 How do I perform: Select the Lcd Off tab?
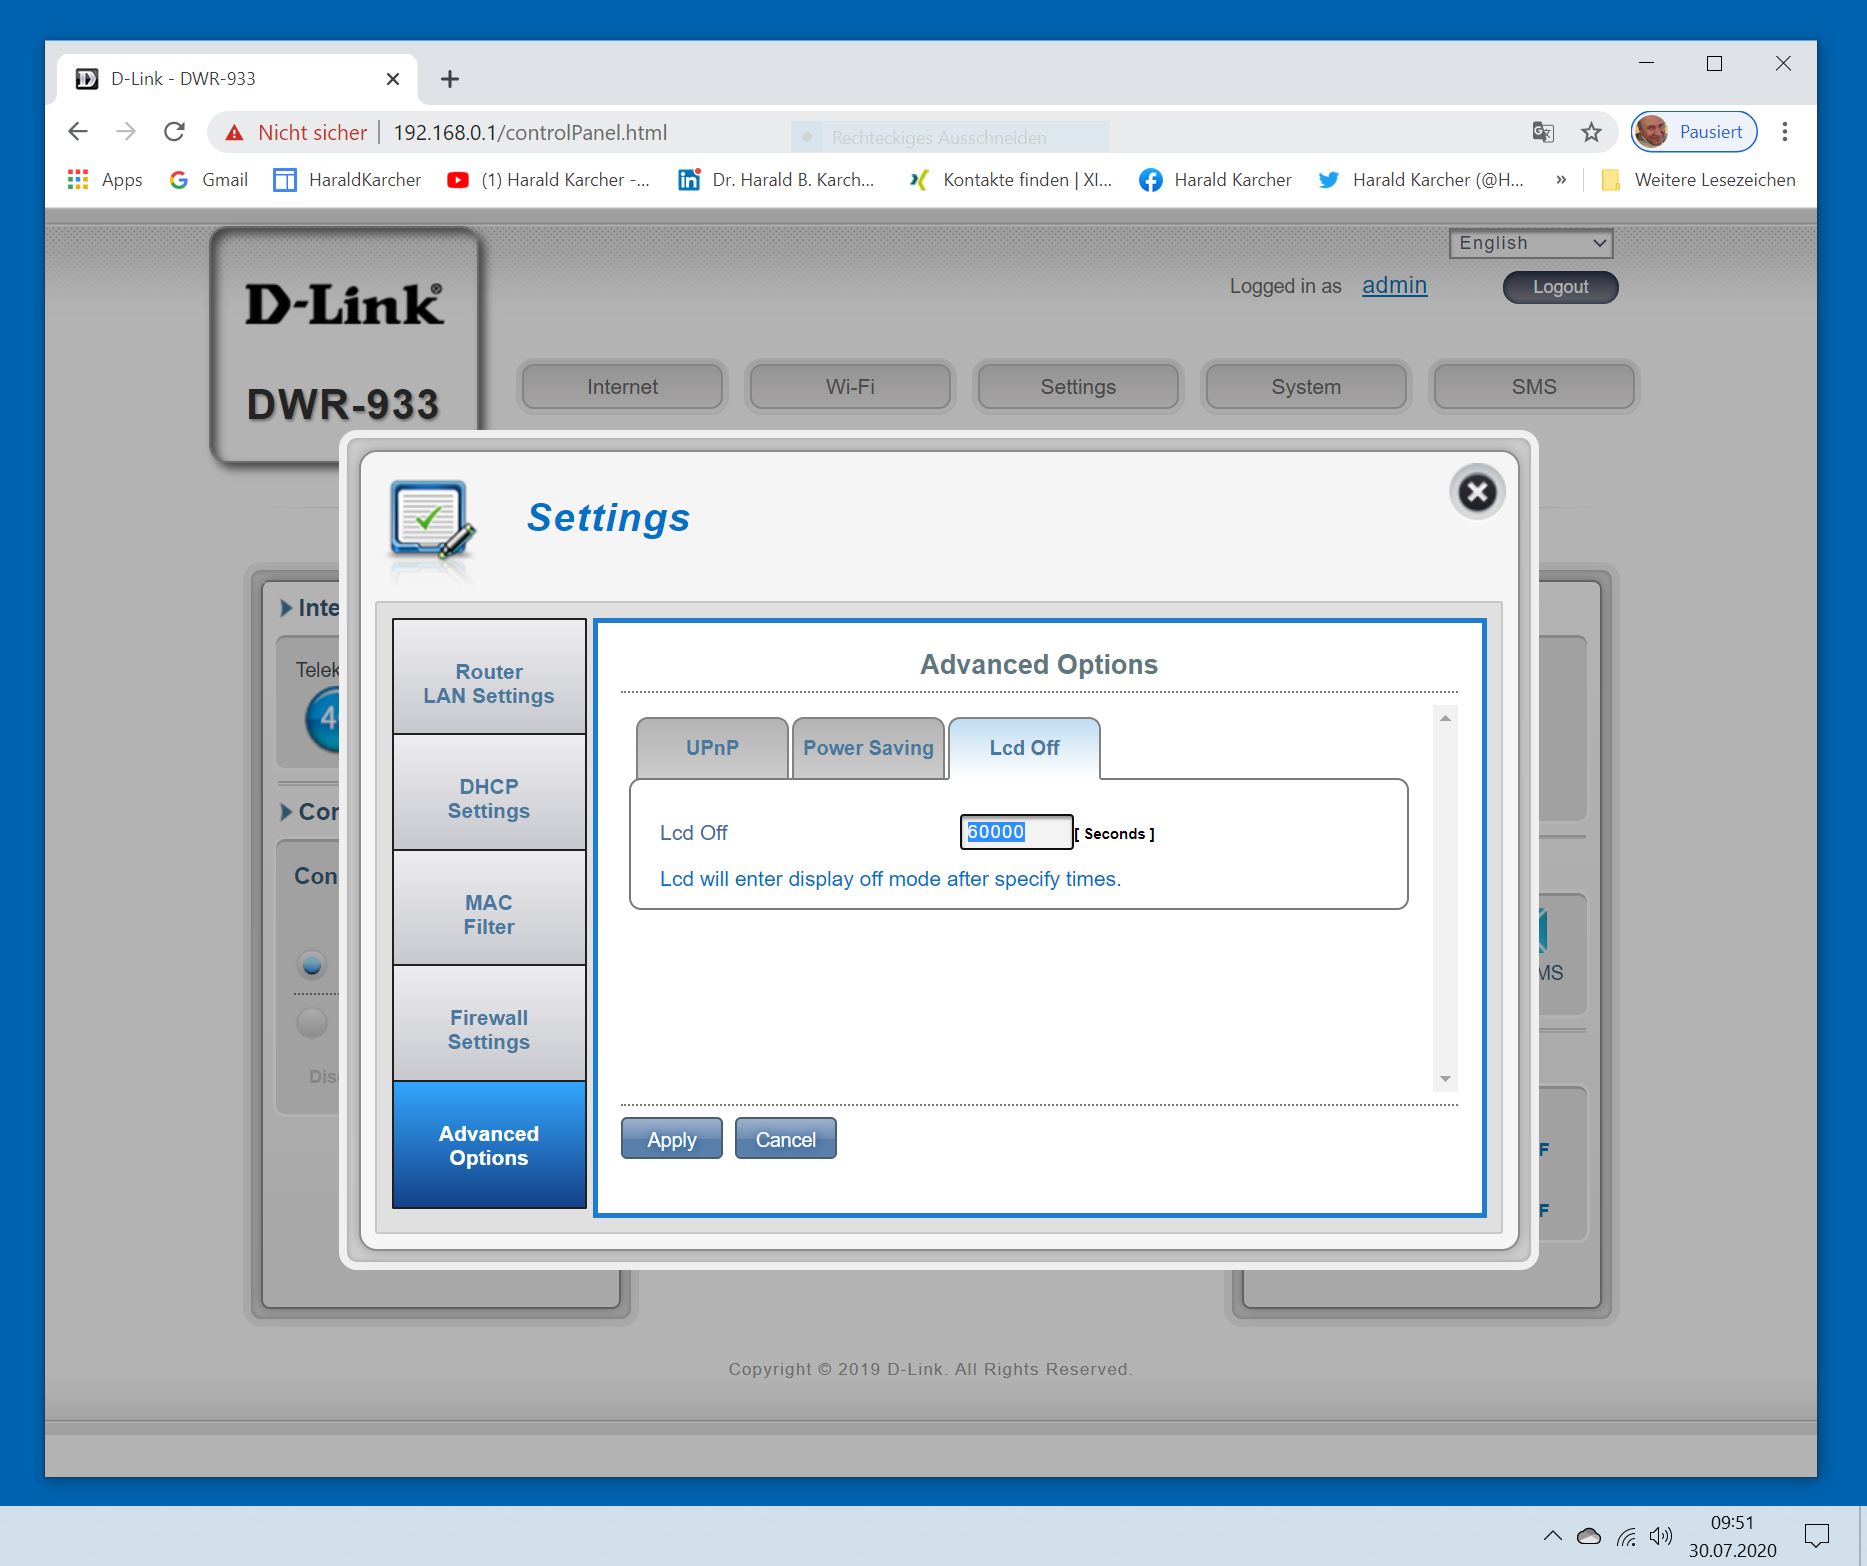click(1024, 748)
